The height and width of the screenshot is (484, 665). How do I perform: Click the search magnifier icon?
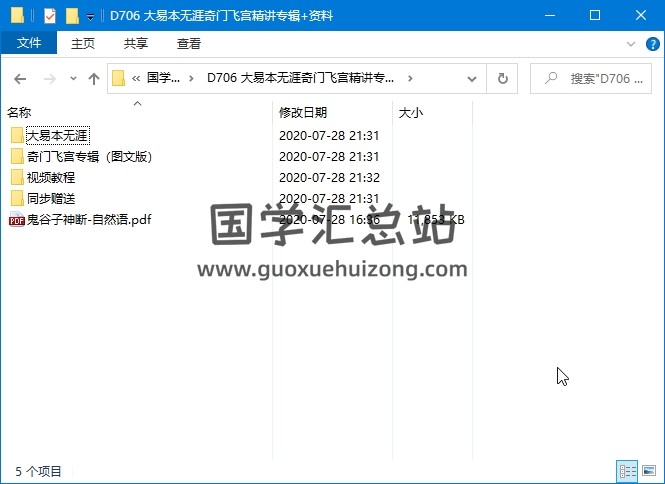click(x=551, y=78)
